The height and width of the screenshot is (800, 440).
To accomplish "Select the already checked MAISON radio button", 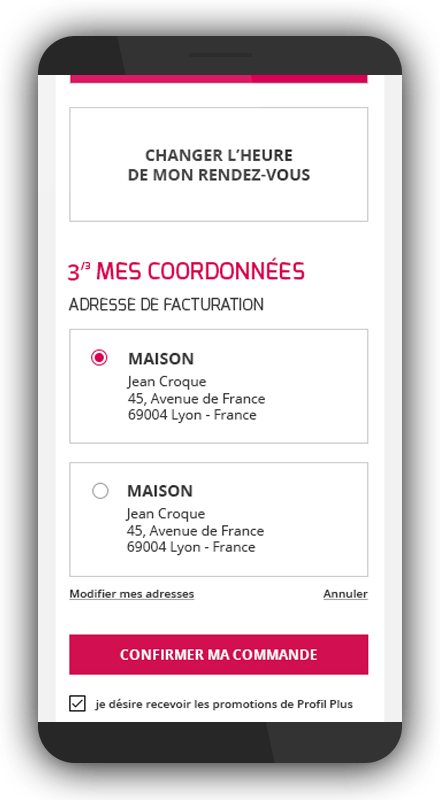I will [100, 358].
